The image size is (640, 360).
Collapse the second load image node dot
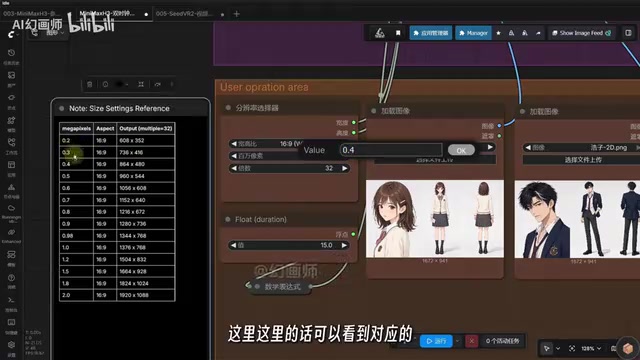(522, 111)
